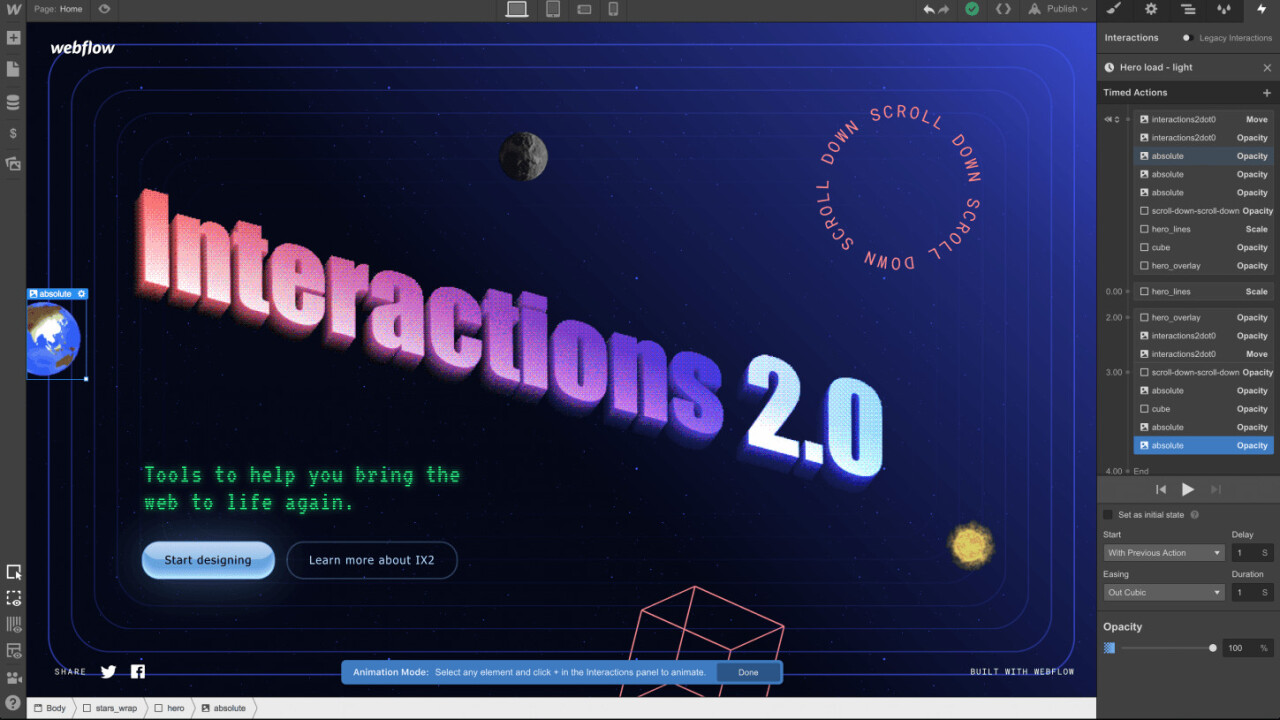The height and width of the screenshot is (720, 1280).
Task: Switch to the Style Manager droplets tab
Action: (1224, 9)
